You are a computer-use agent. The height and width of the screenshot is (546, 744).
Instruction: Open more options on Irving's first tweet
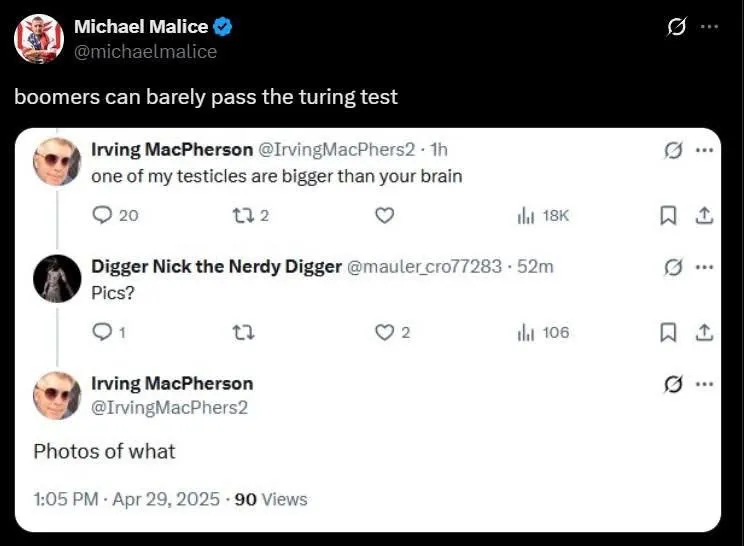tap(704, 150)
